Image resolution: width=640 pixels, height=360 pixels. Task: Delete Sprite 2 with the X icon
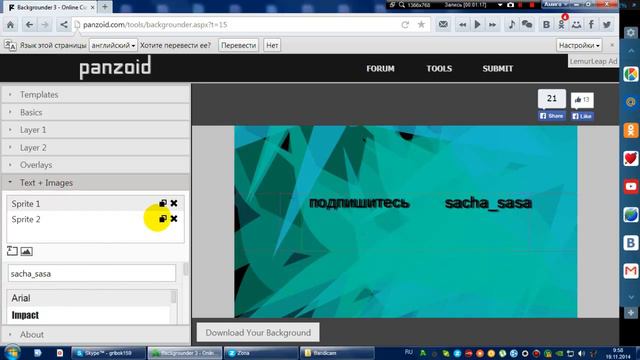pos(174,219)
